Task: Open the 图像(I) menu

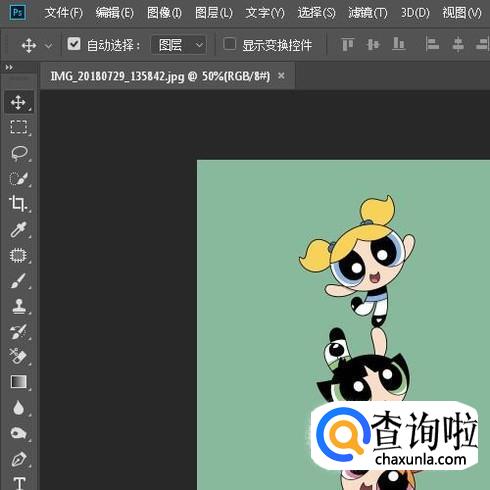Action: pyautogui.click(x=164, y=13)
